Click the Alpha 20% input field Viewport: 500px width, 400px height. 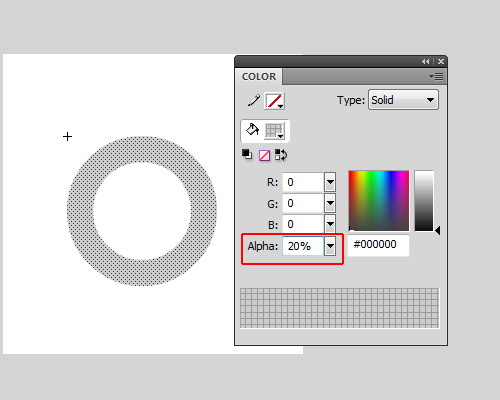(x=303, y=246)
